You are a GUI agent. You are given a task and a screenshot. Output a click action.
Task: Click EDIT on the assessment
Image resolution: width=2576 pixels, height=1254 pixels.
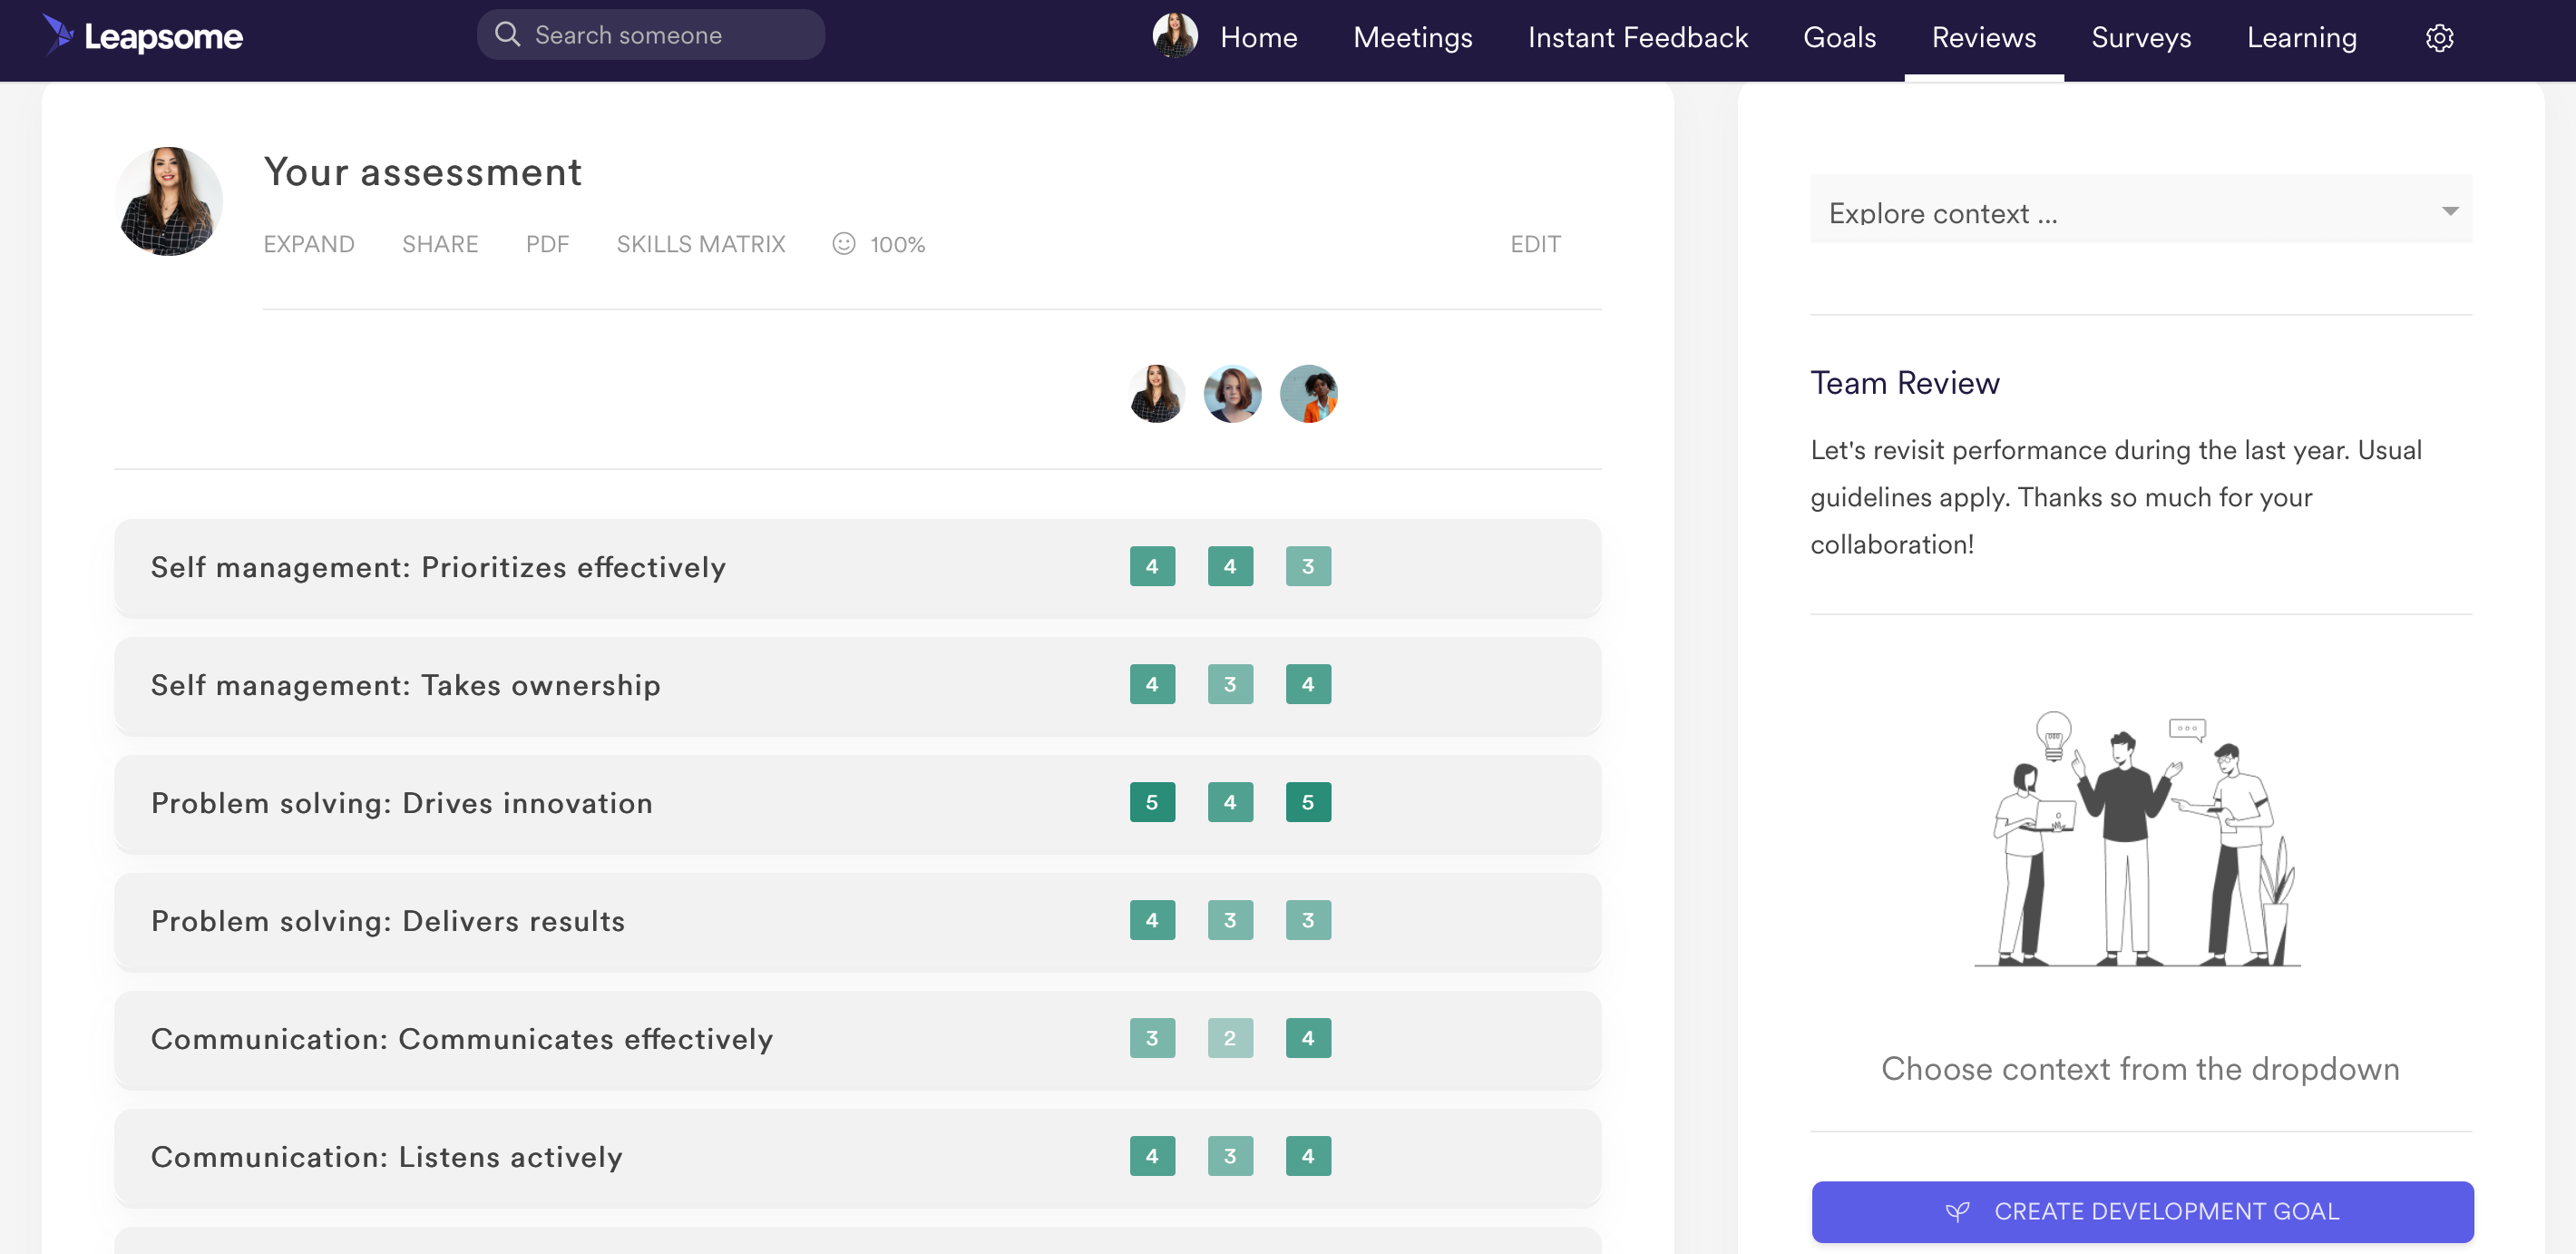click(x=1535, y=244)
